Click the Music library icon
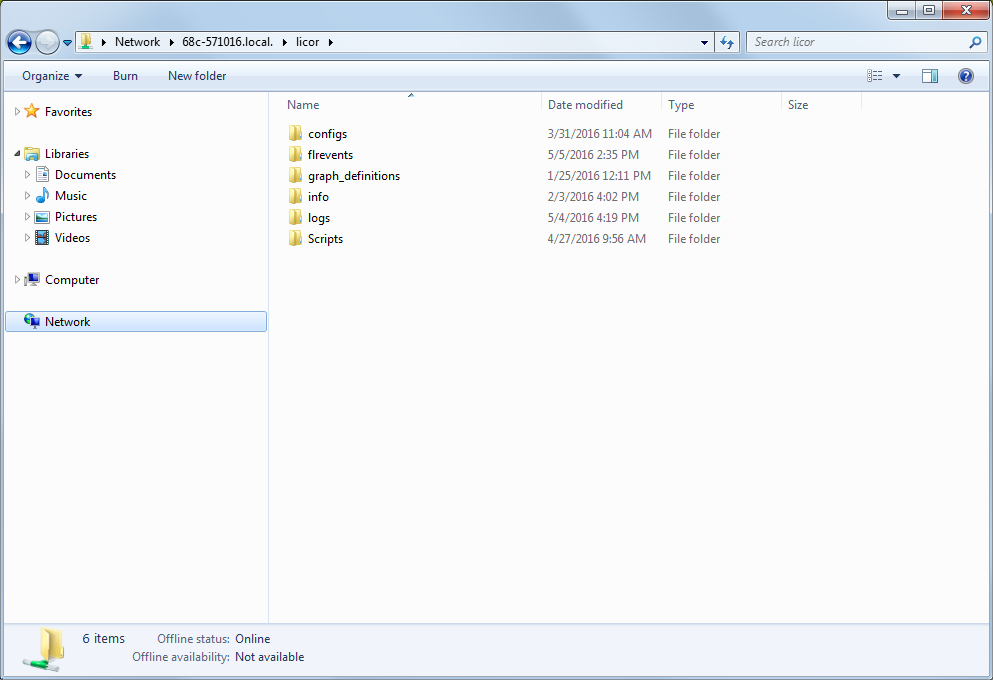993x680 pixels. click(42, 195)
